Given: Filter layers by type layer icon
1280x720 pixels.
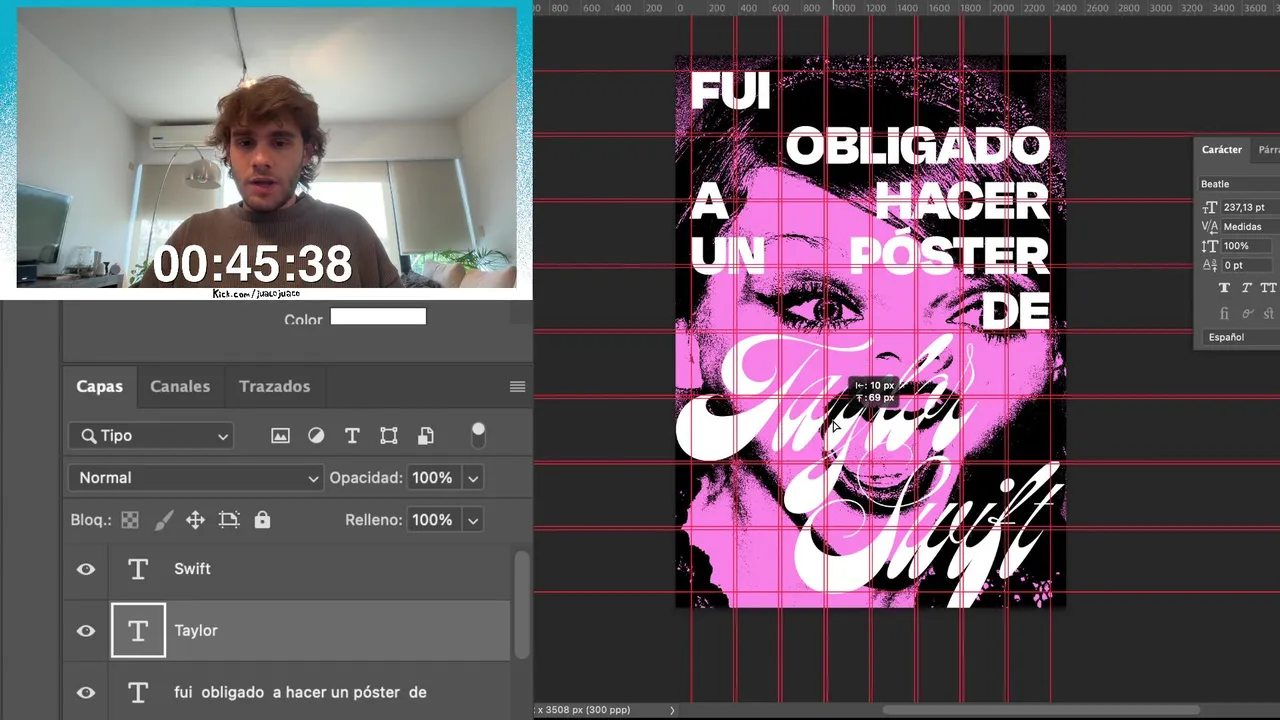Looking at the screenshot, I should pyautogui.click(x=352, y=436).
